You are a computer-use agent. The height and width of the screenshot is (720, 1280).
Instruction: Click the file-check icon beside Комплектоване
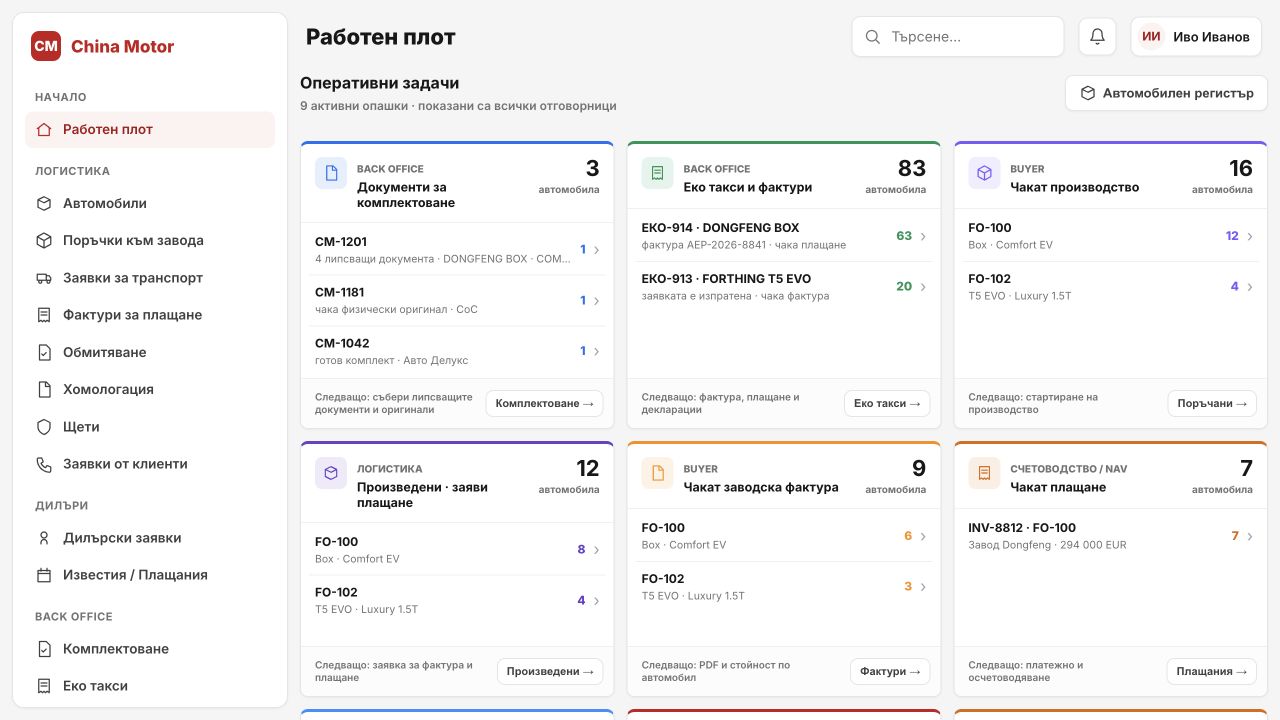[44, 649]
